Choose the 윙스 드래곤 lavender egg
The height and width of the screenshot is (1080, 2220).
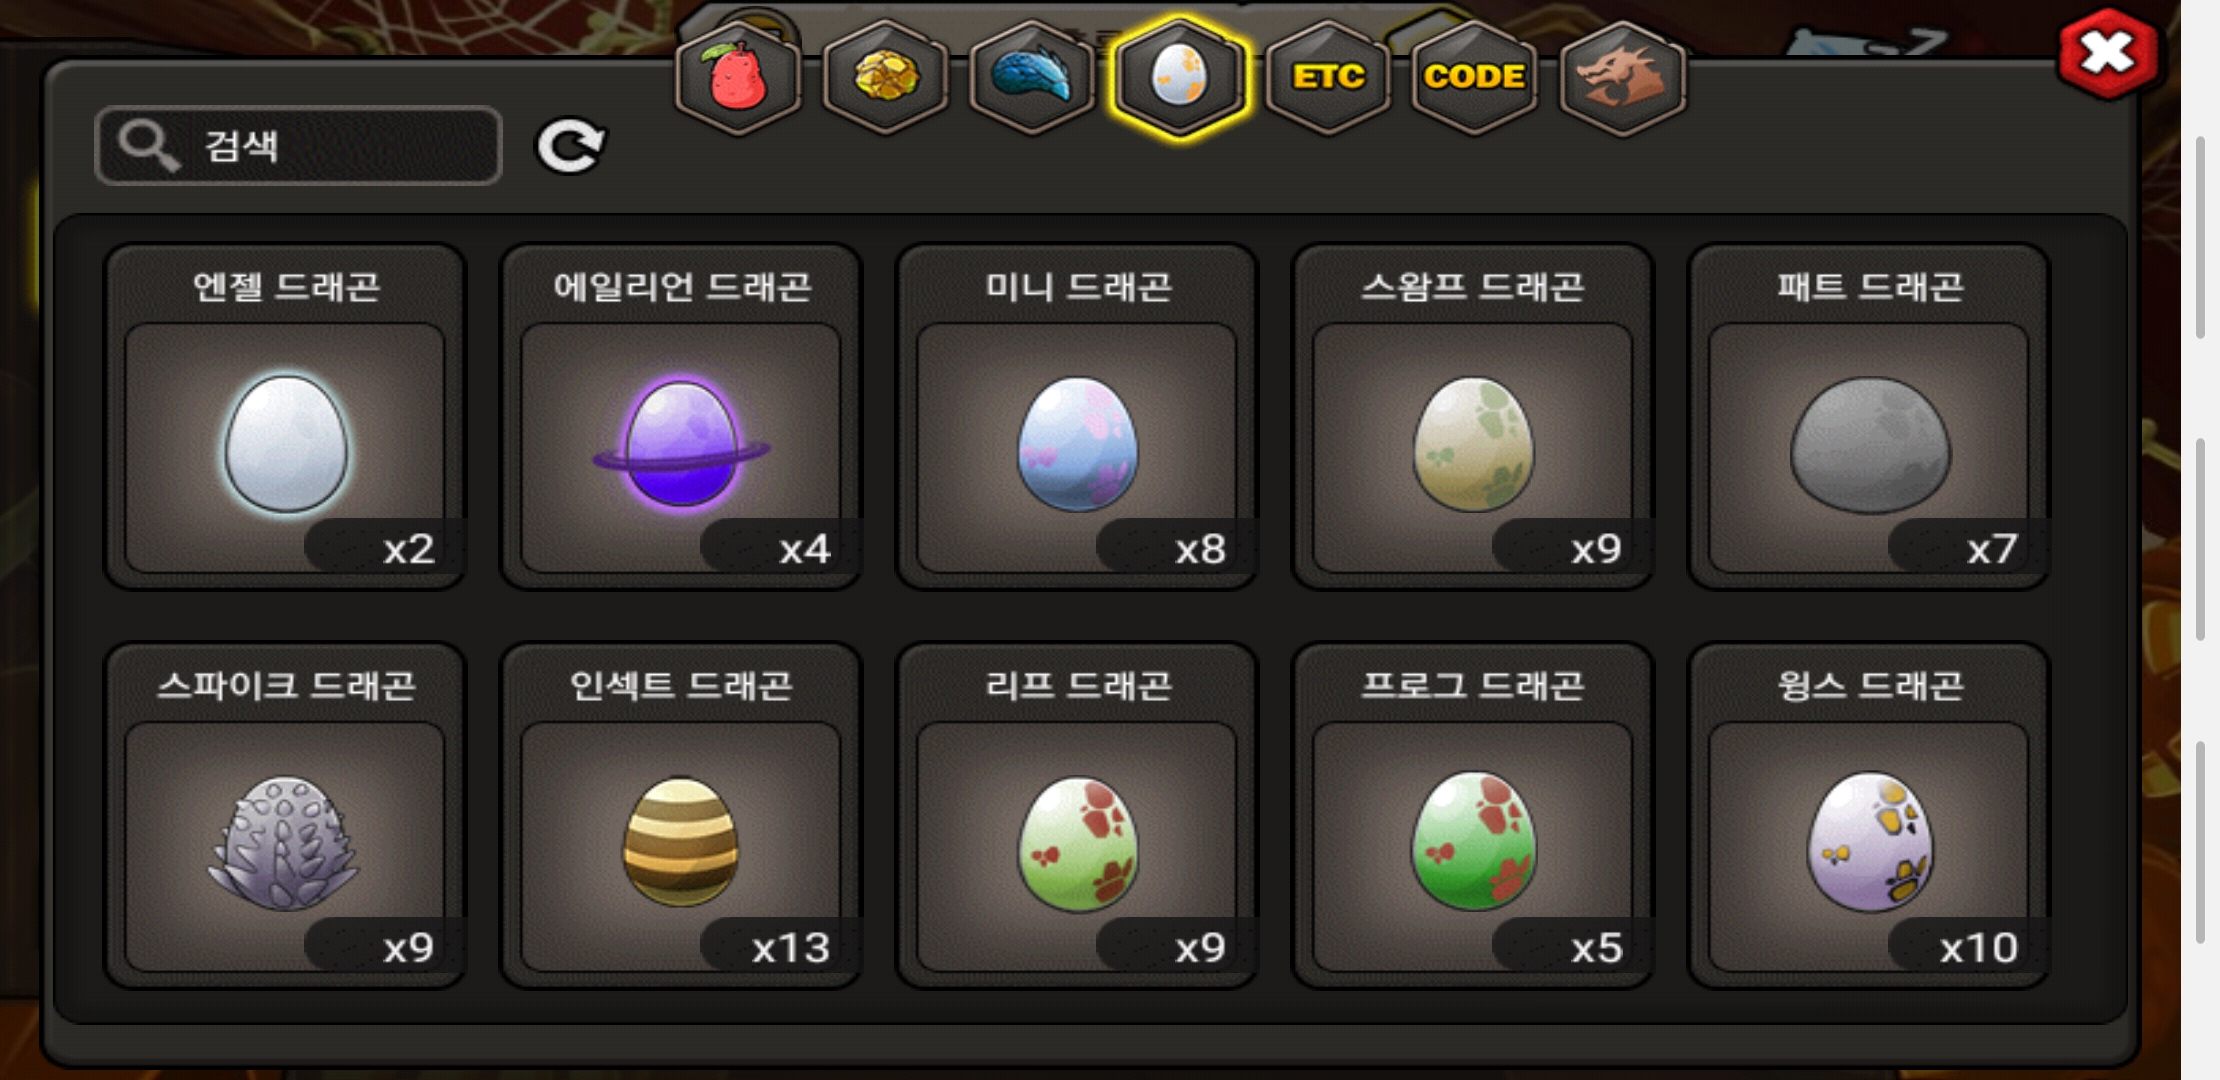pos(1869,816)
